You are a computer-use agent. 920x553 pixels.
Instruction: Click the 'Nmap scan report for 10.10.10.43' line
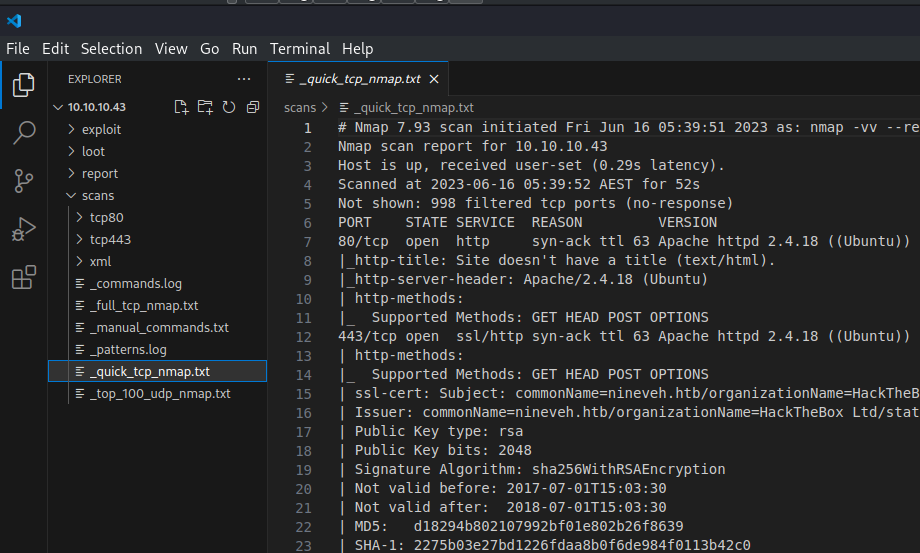tap(472, 147)
